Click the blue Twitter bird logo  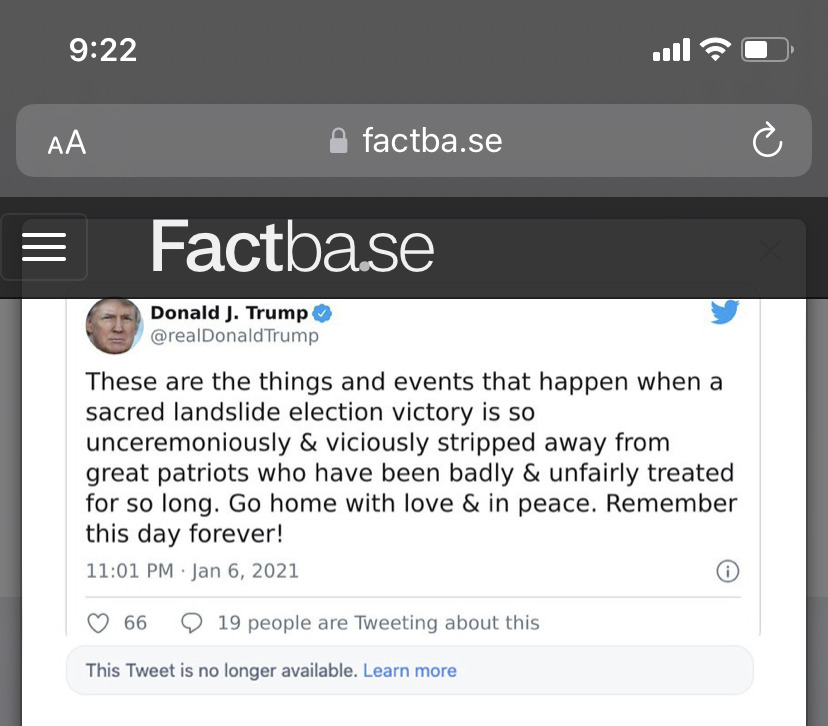724,312
